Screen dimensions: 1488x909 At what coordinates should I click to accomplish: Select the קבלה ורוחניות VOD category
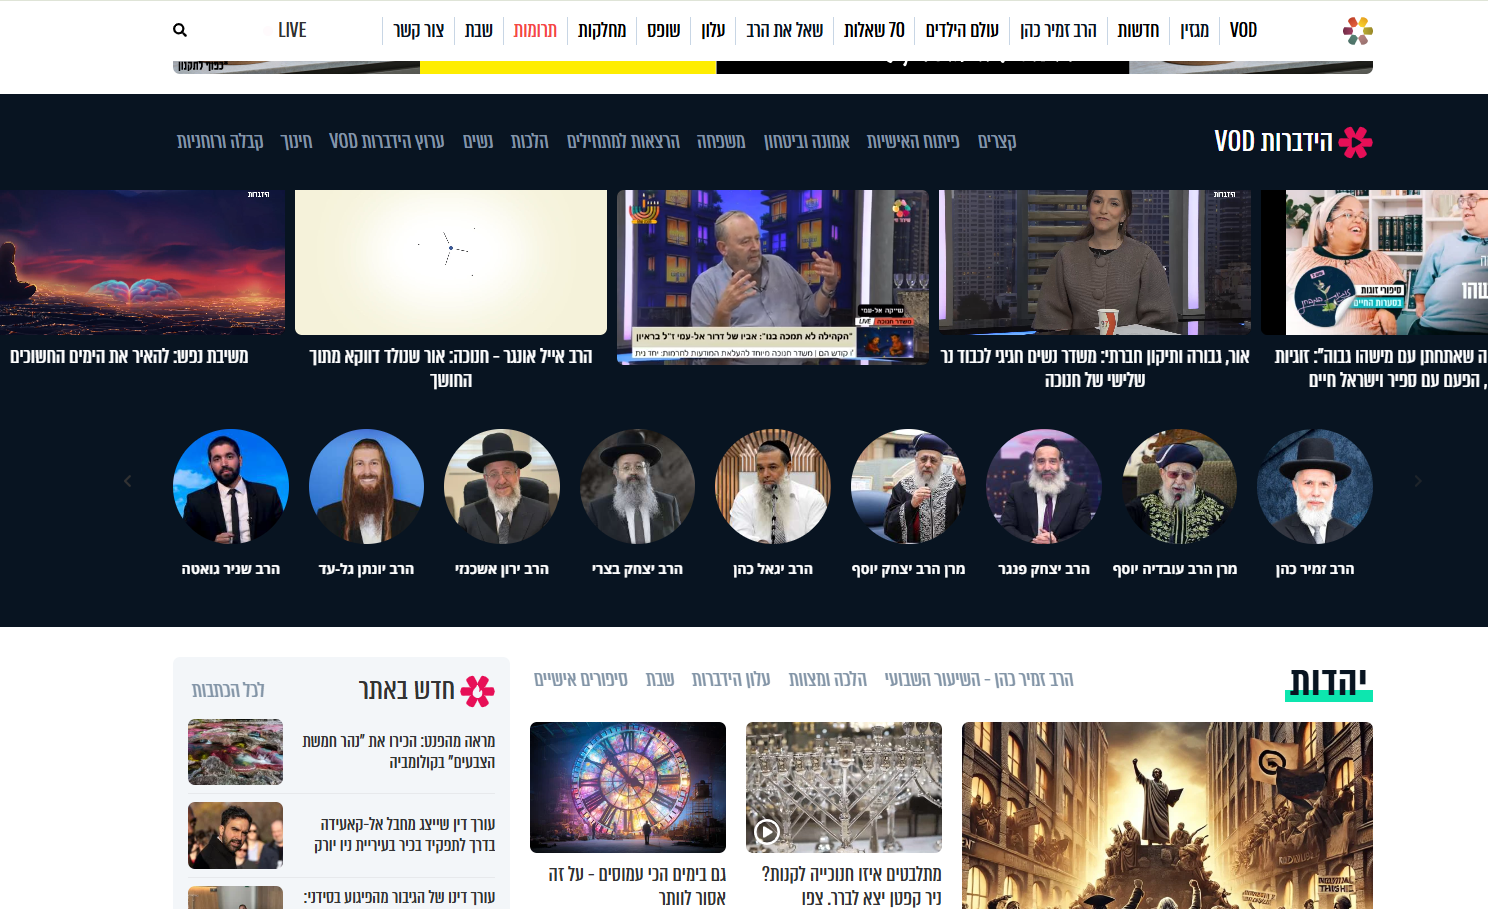coord(220,141)
